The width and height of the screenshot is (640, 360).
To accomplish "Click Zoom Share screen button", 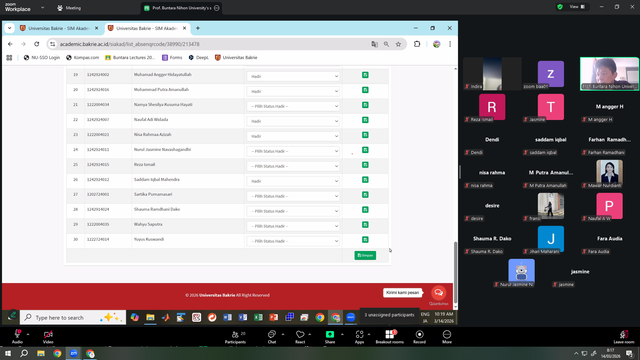I will point(330,337).
